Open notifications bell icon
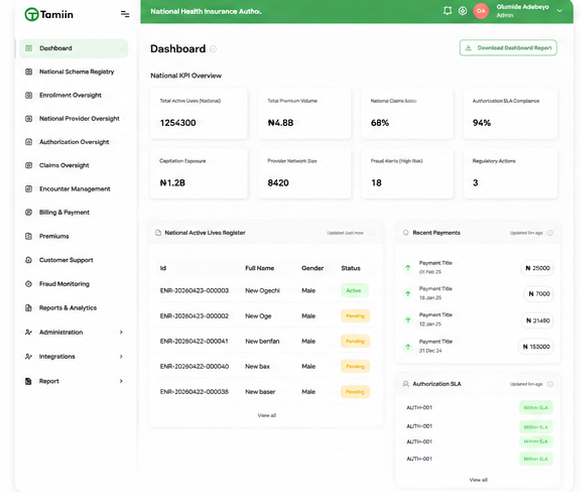Viewport: 581px width, 492px height. 447,11
